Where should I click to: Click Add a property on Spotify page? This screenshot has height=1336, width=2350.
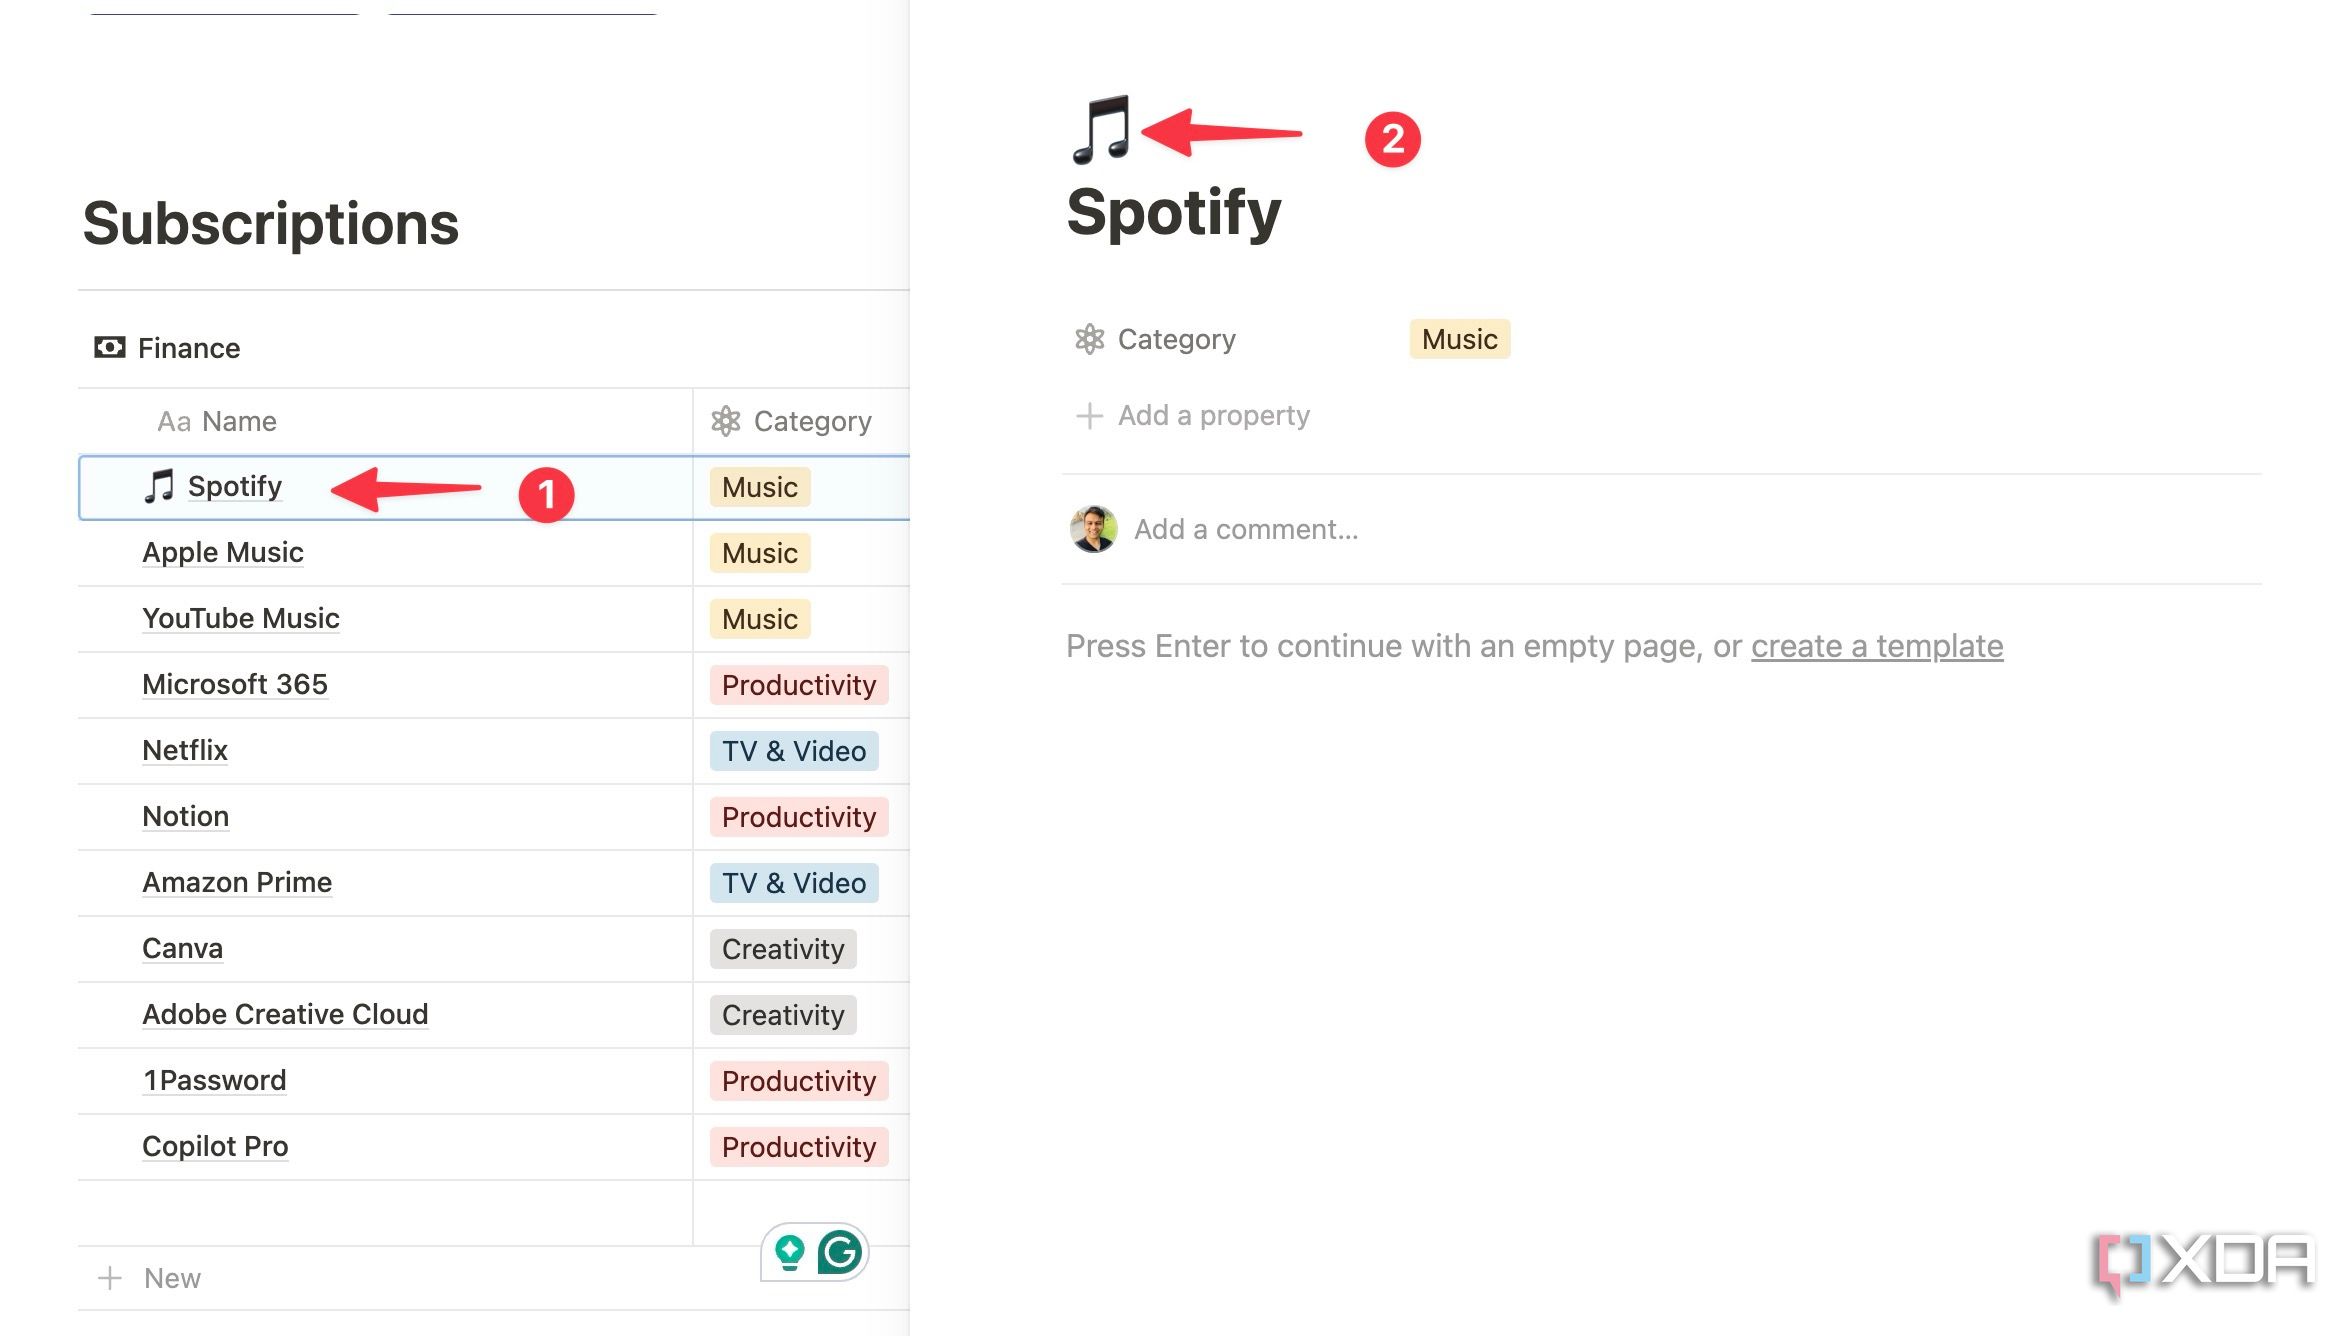click(x=1212, y=415)
